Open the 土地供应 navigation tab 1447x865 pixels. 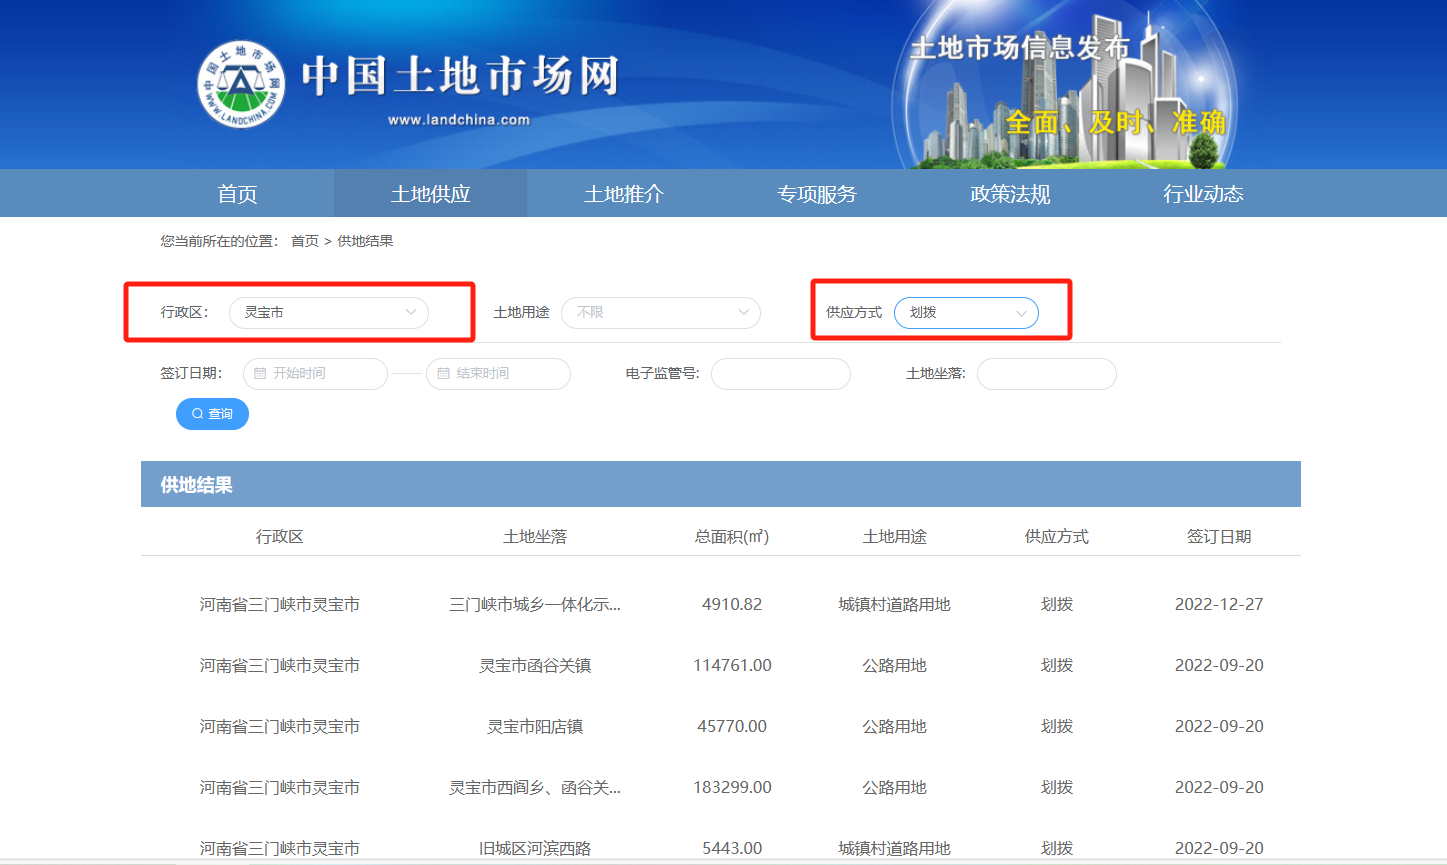430,194
